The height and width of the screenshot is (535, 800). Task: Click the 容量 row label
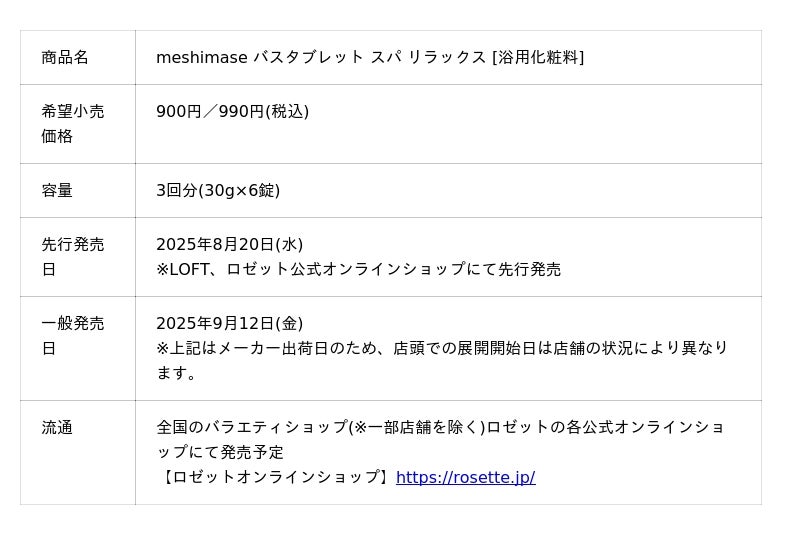pyautogui.click(x=57, y=191)
